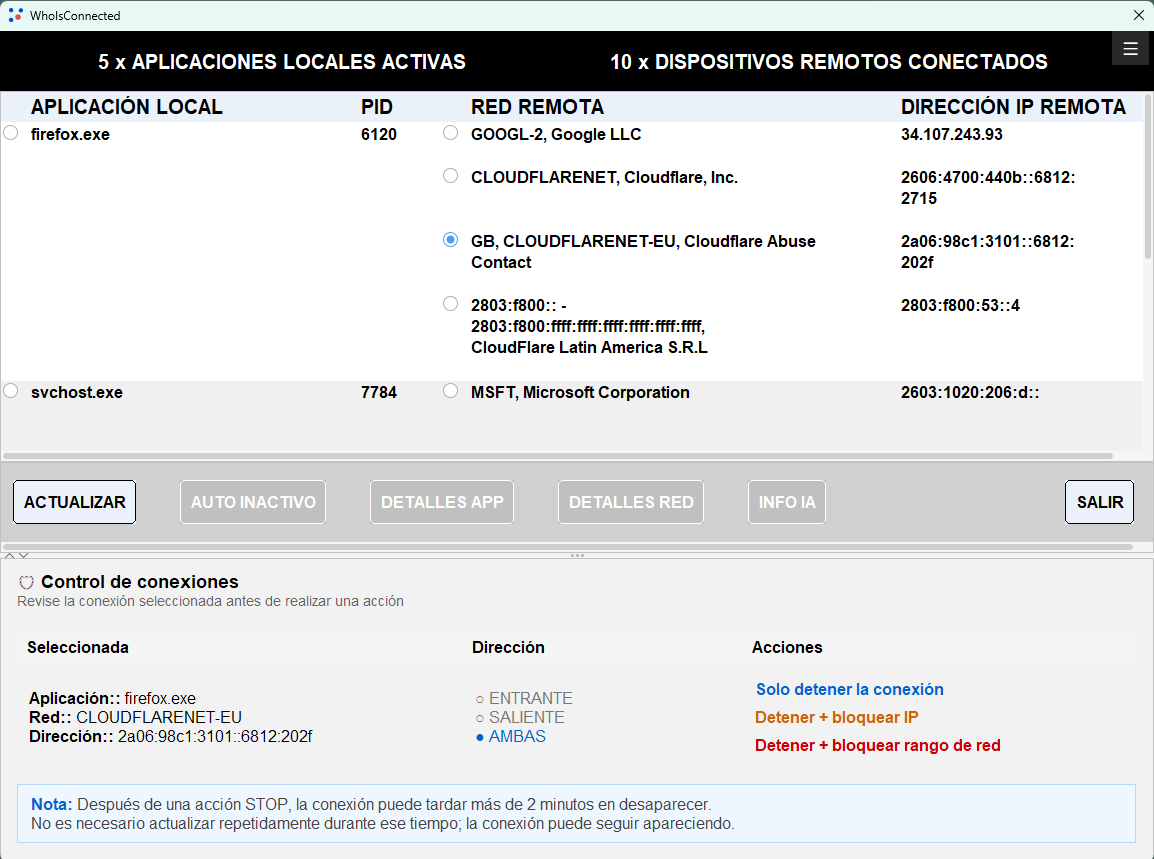Click IP address 2603:1020:206:d::
Screen dimensions: 1154x859
[970, 392]
